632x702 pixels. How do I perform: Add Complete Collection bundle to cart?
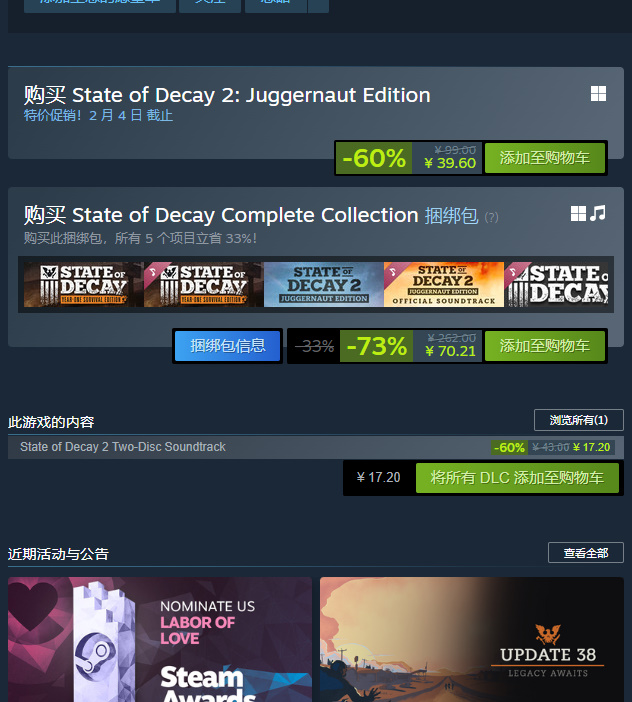click(545, 346)
